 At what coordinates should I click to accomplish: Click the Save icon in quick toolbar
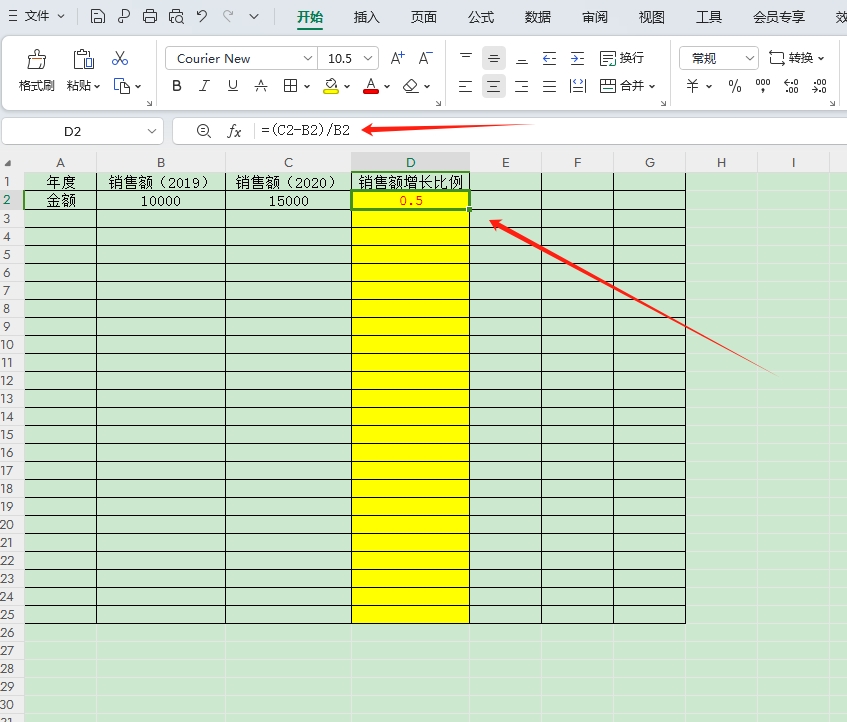(98, 17)
